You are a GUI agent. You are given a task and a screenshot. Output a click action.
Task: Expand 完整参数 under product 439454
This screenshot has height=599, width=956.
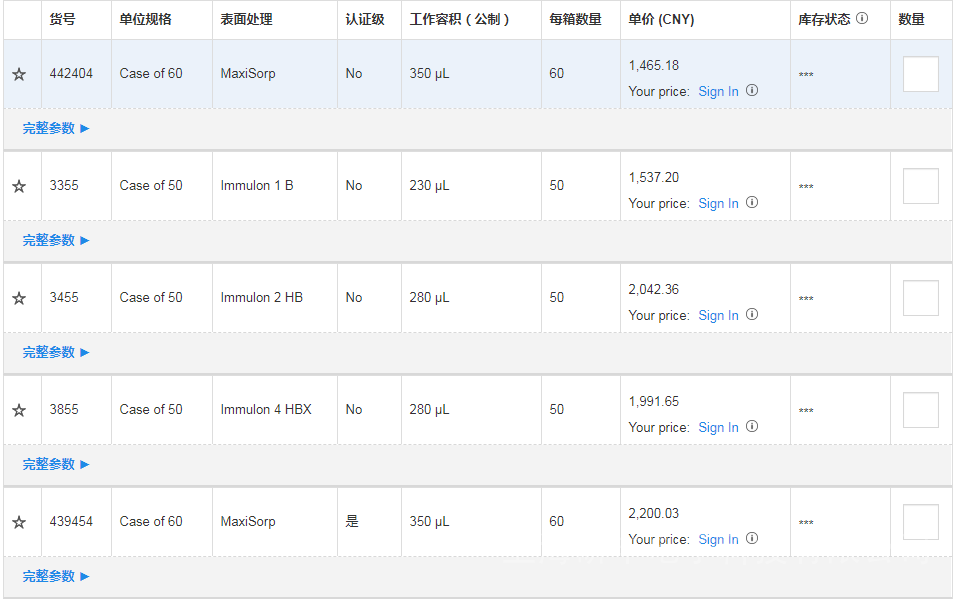coord(56,576)
